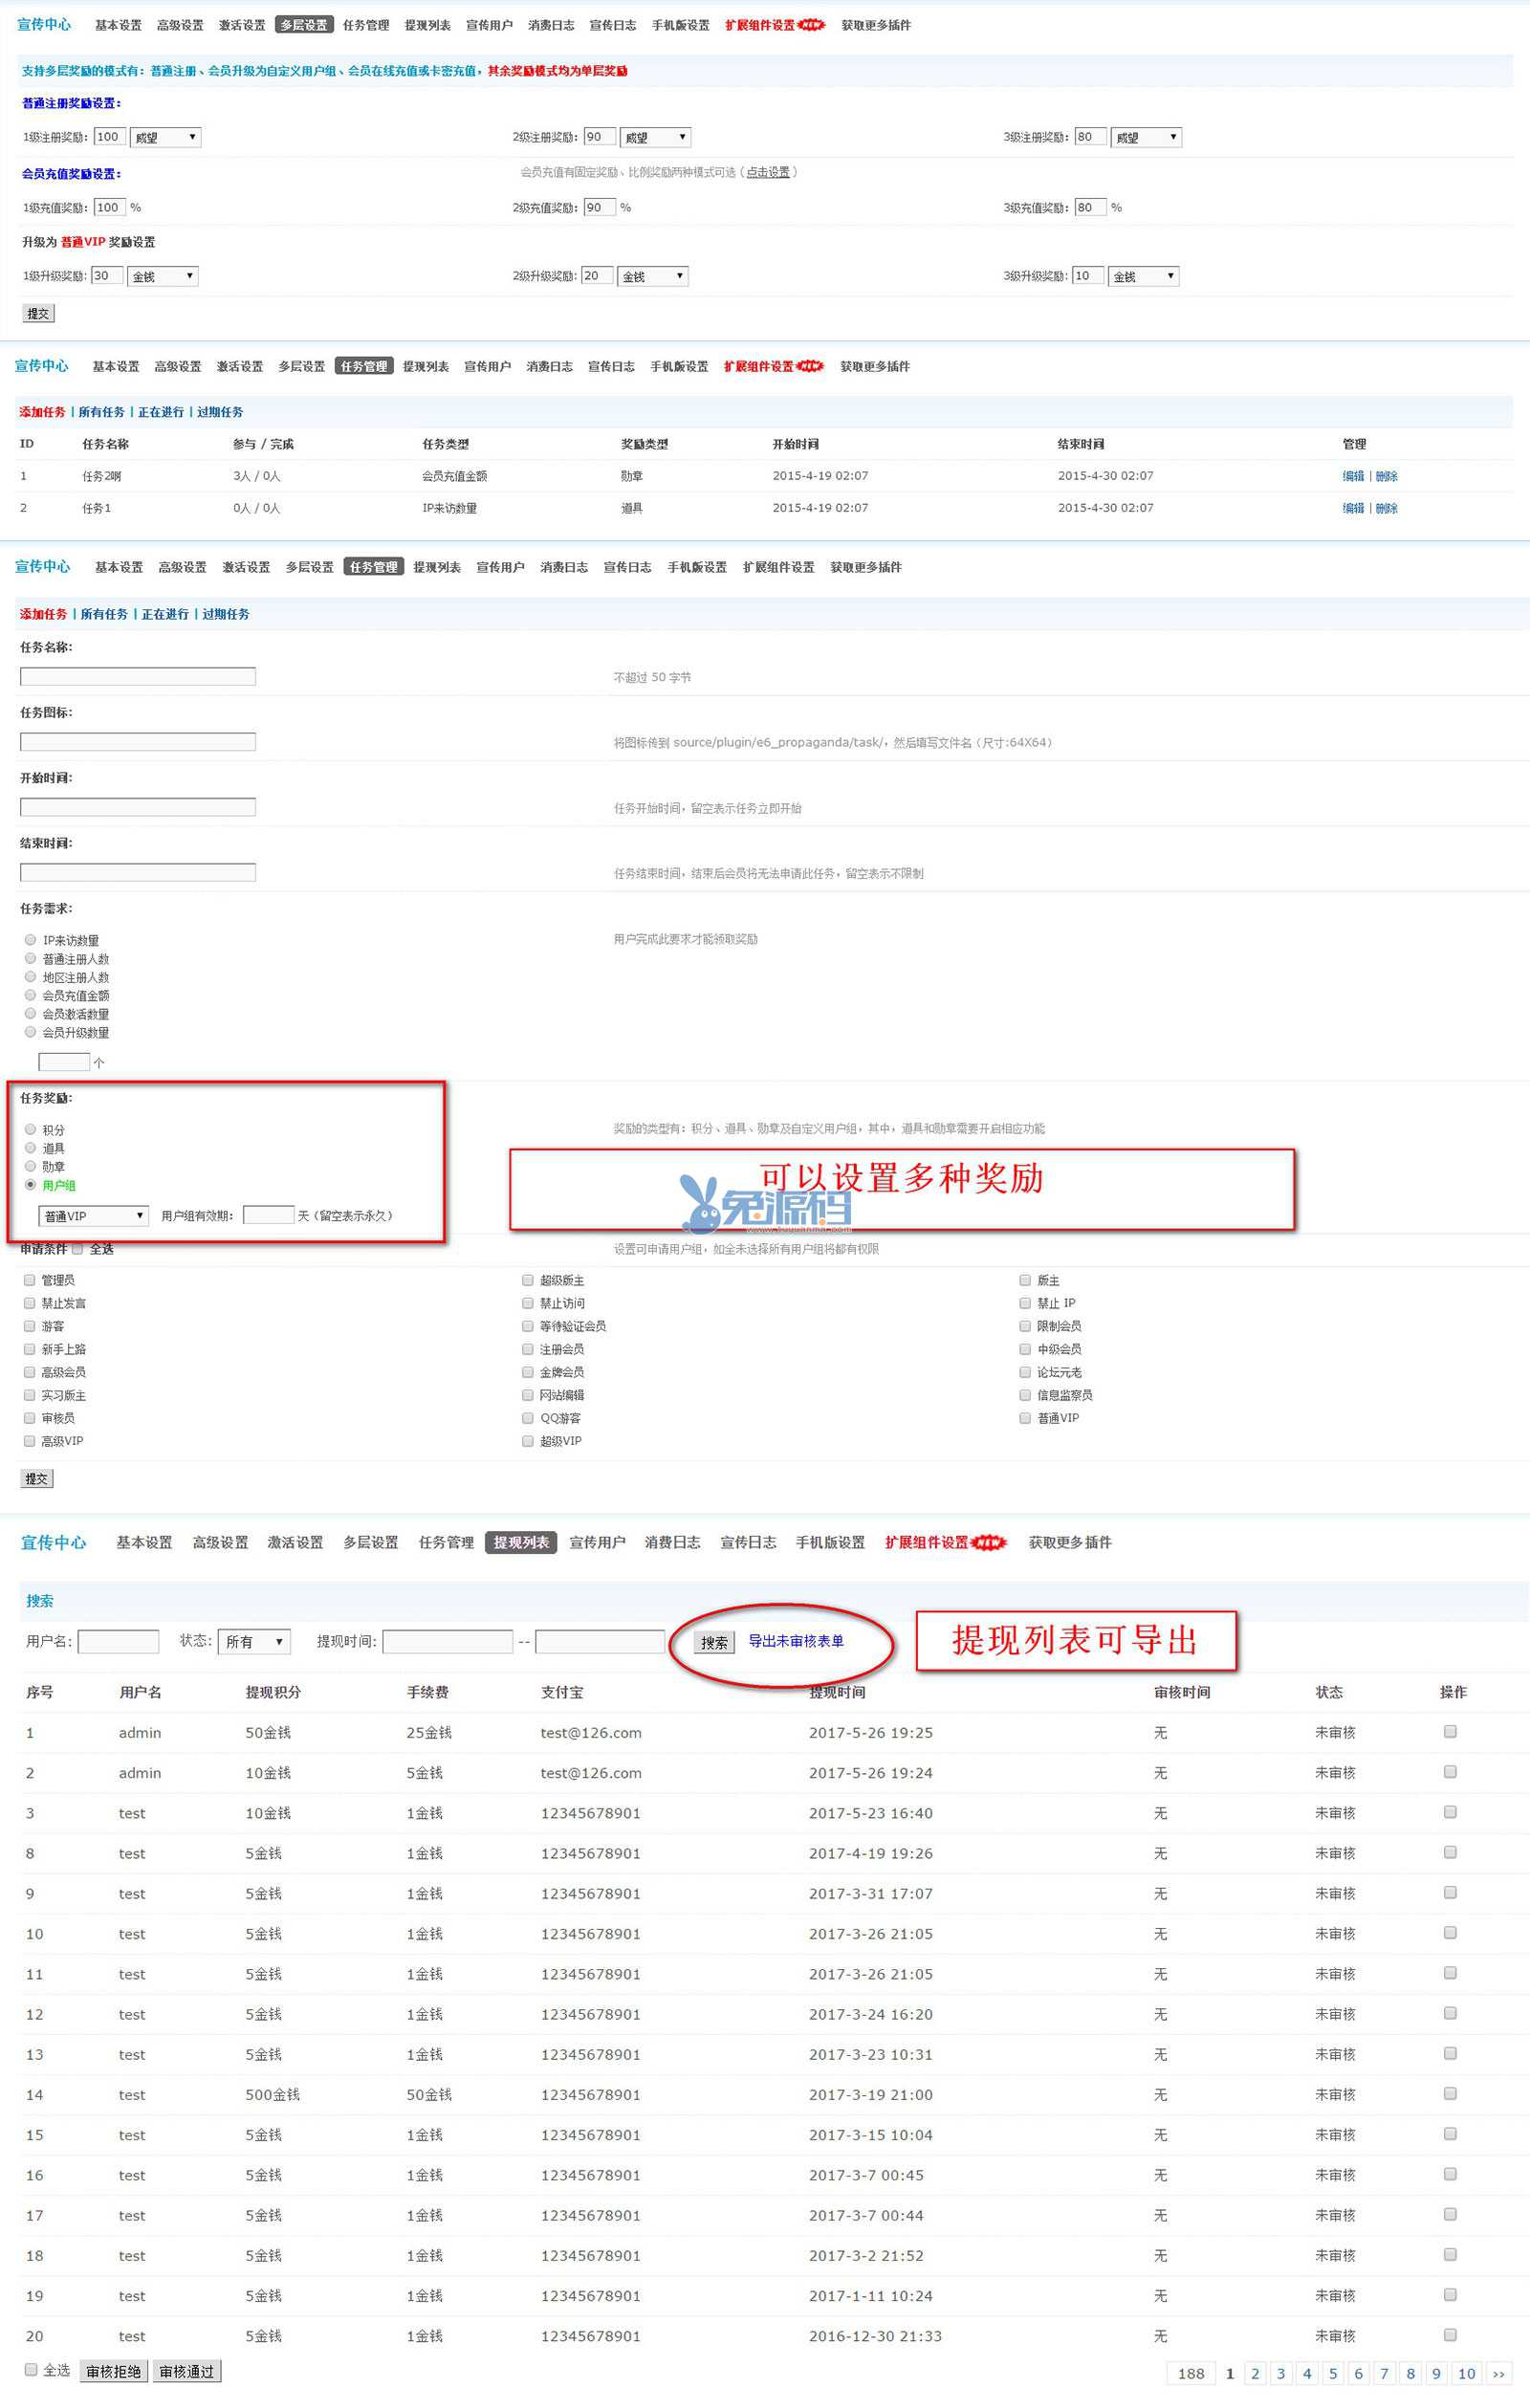Click the 审核通过 button

tap(187, 2371)
